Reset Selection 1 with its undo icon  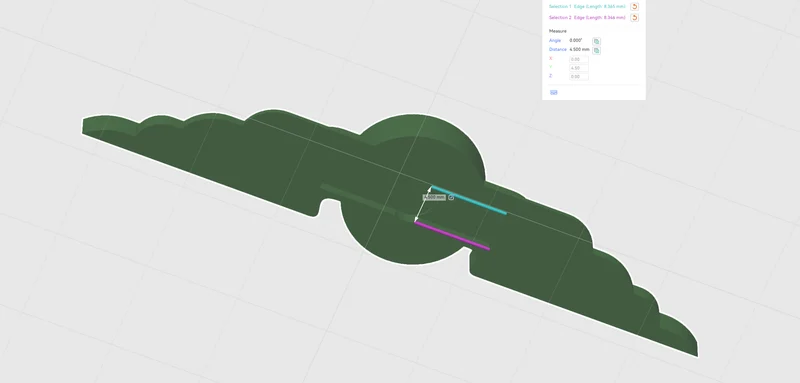(635, 7)
